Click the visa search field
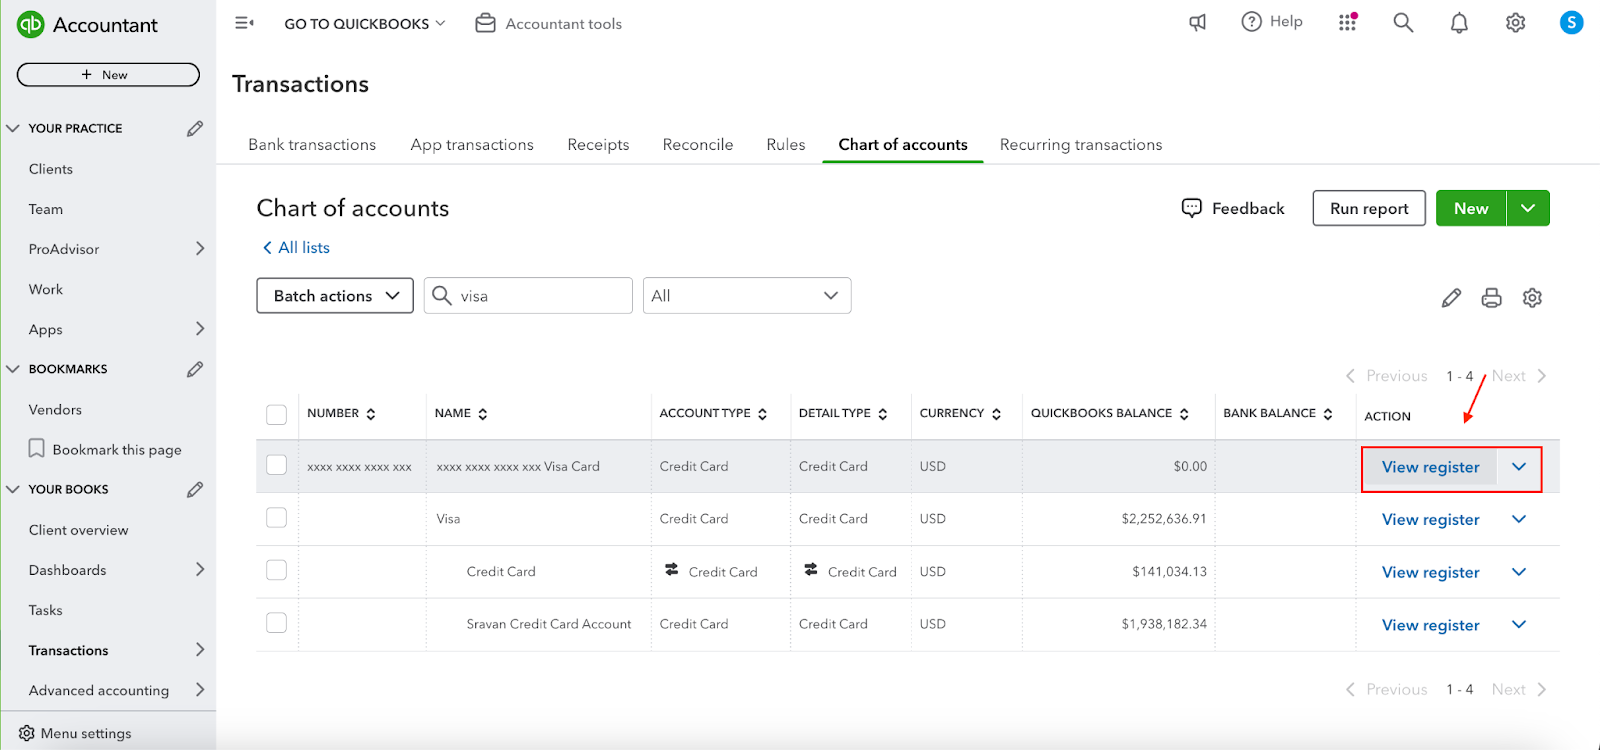This screenshot has width=1600, height=750. [528, 295]
